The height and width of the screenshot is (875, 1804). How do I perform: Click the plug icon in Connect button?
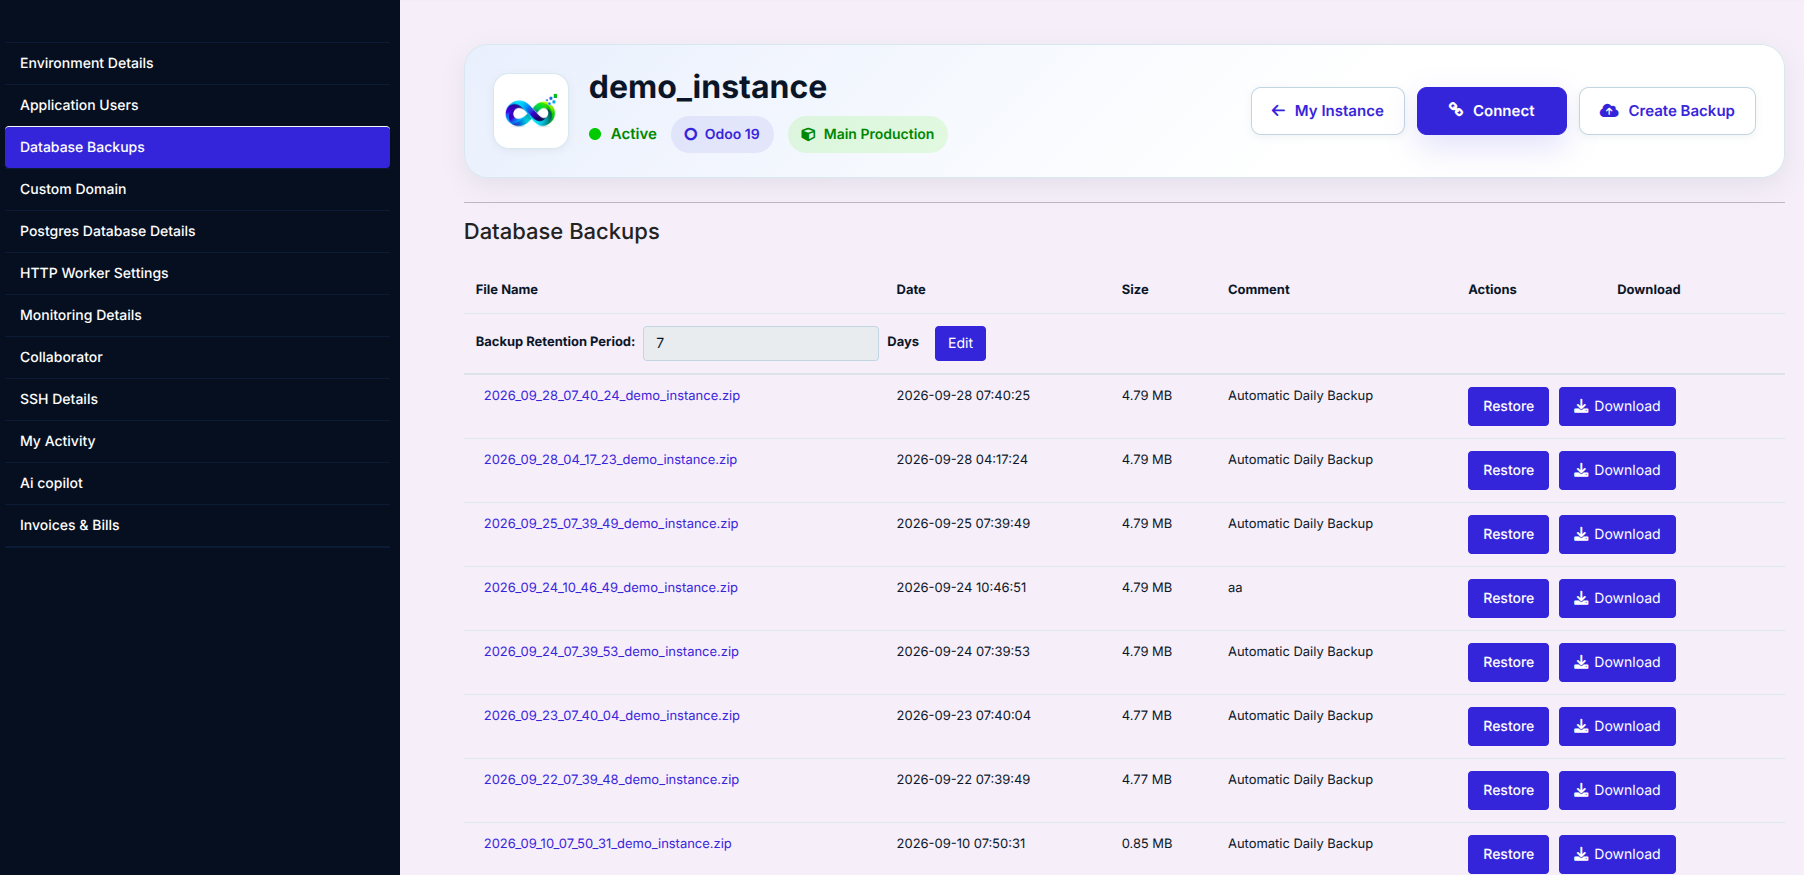pyautogui.click(x=1456, y=110)
